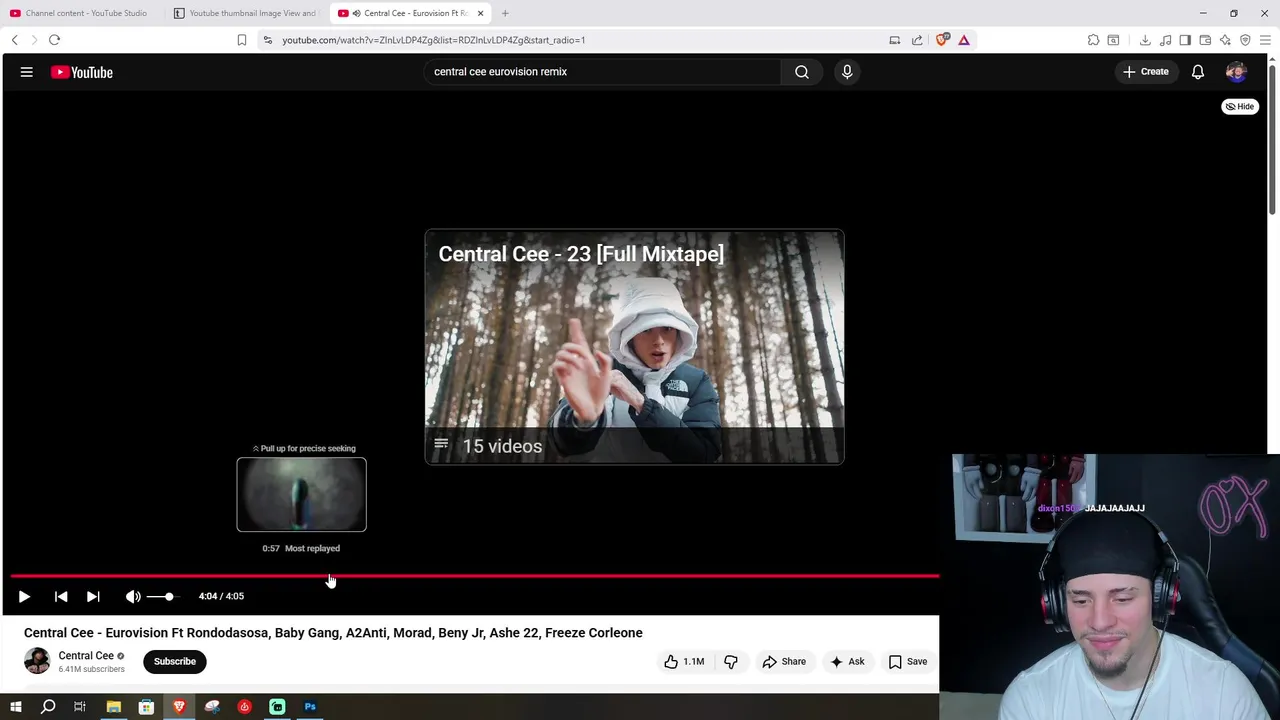Toggle the browser sidebar panel
Image resolution: width=1280 pixels, height=720 pixels.
click(1185, 40)
